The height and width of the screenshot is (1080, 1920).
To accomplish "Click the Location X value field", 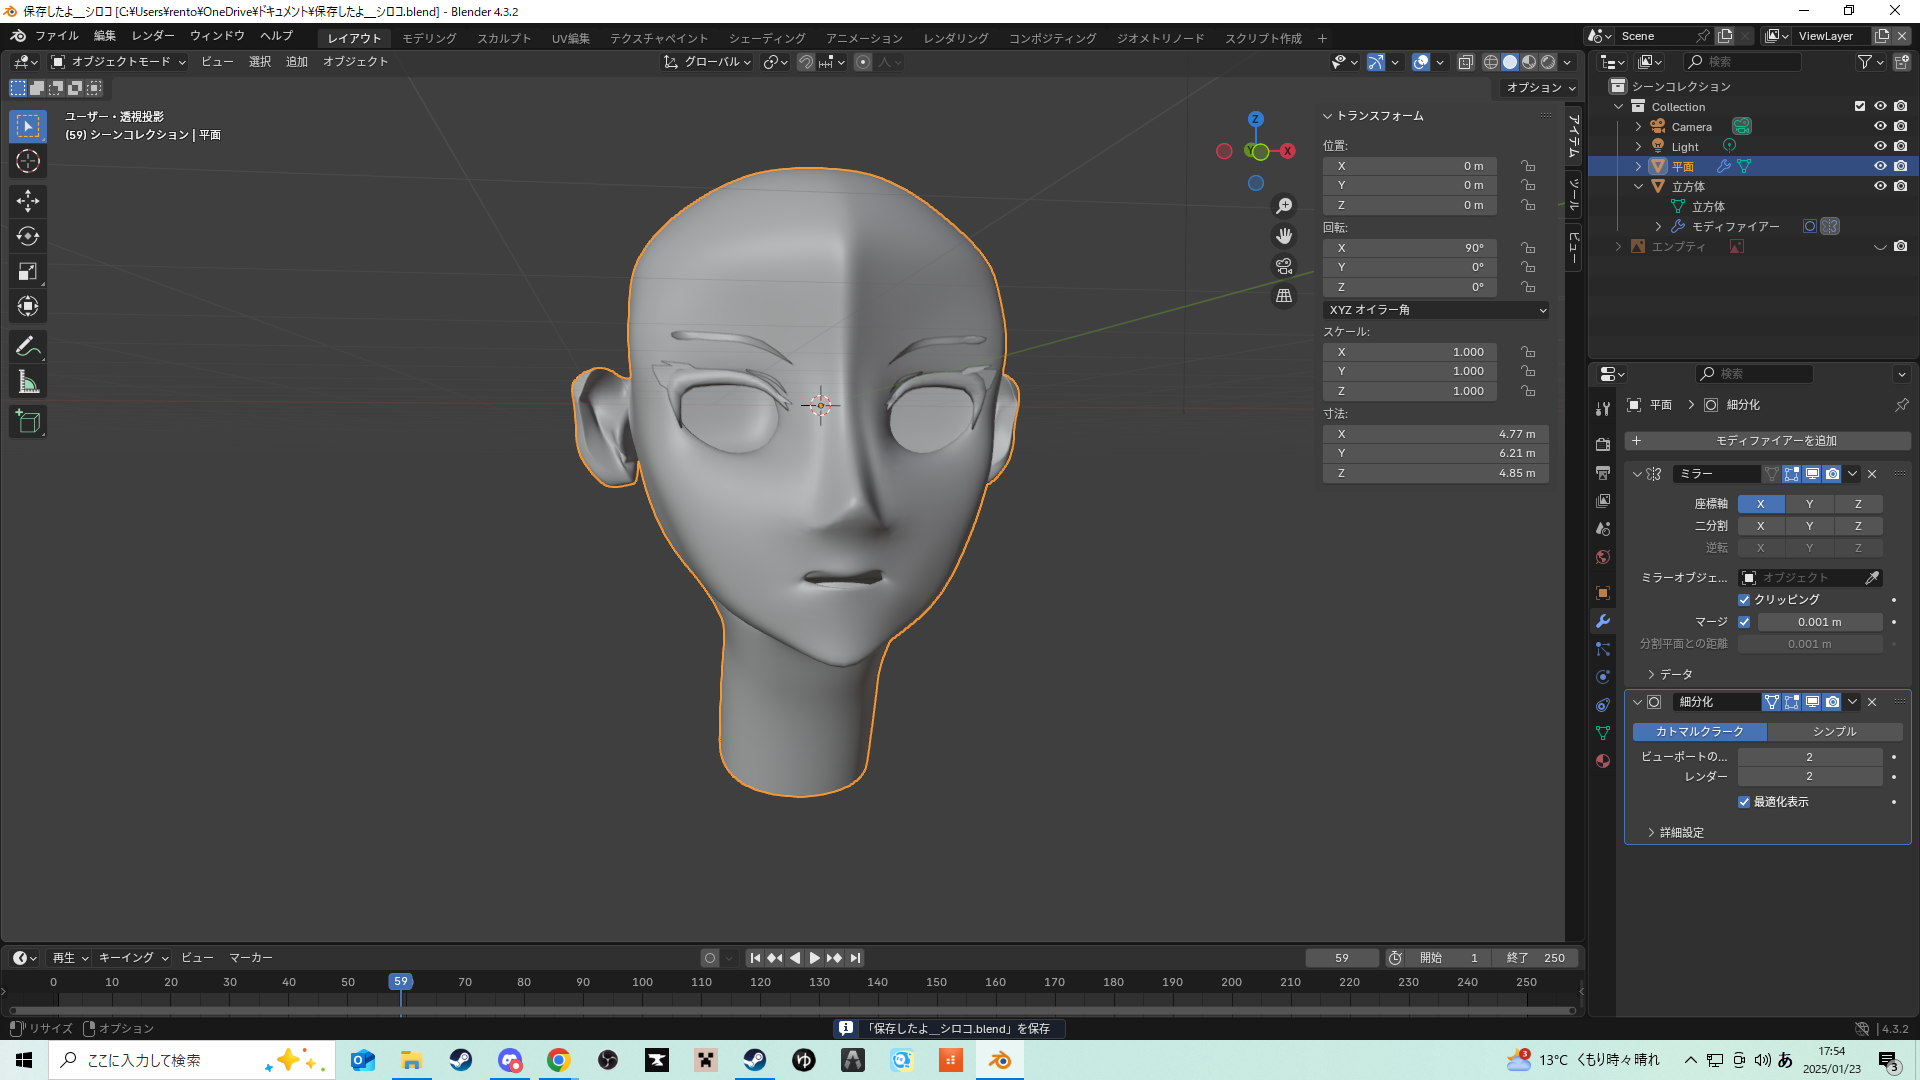I will [x=1410, y=166].
